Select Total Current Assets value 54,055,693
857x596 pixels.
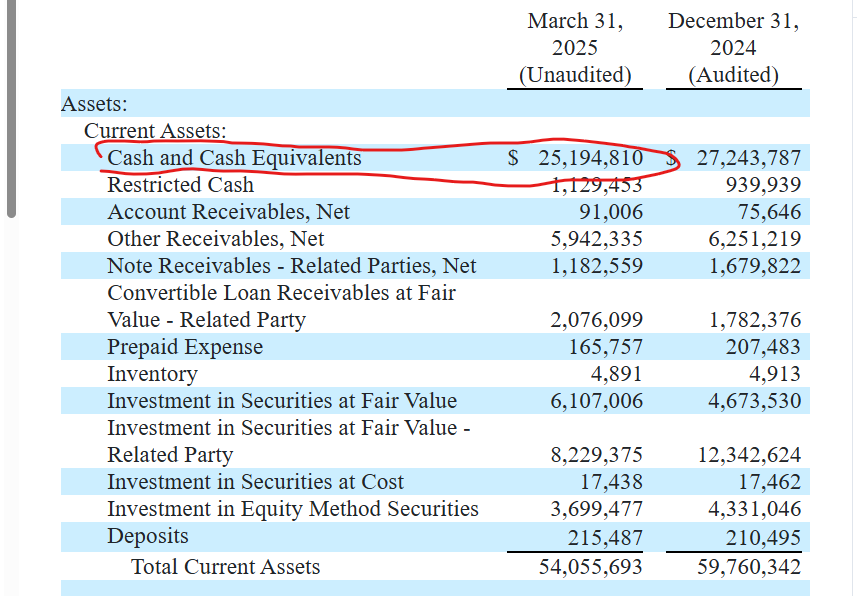pos(590,566)
